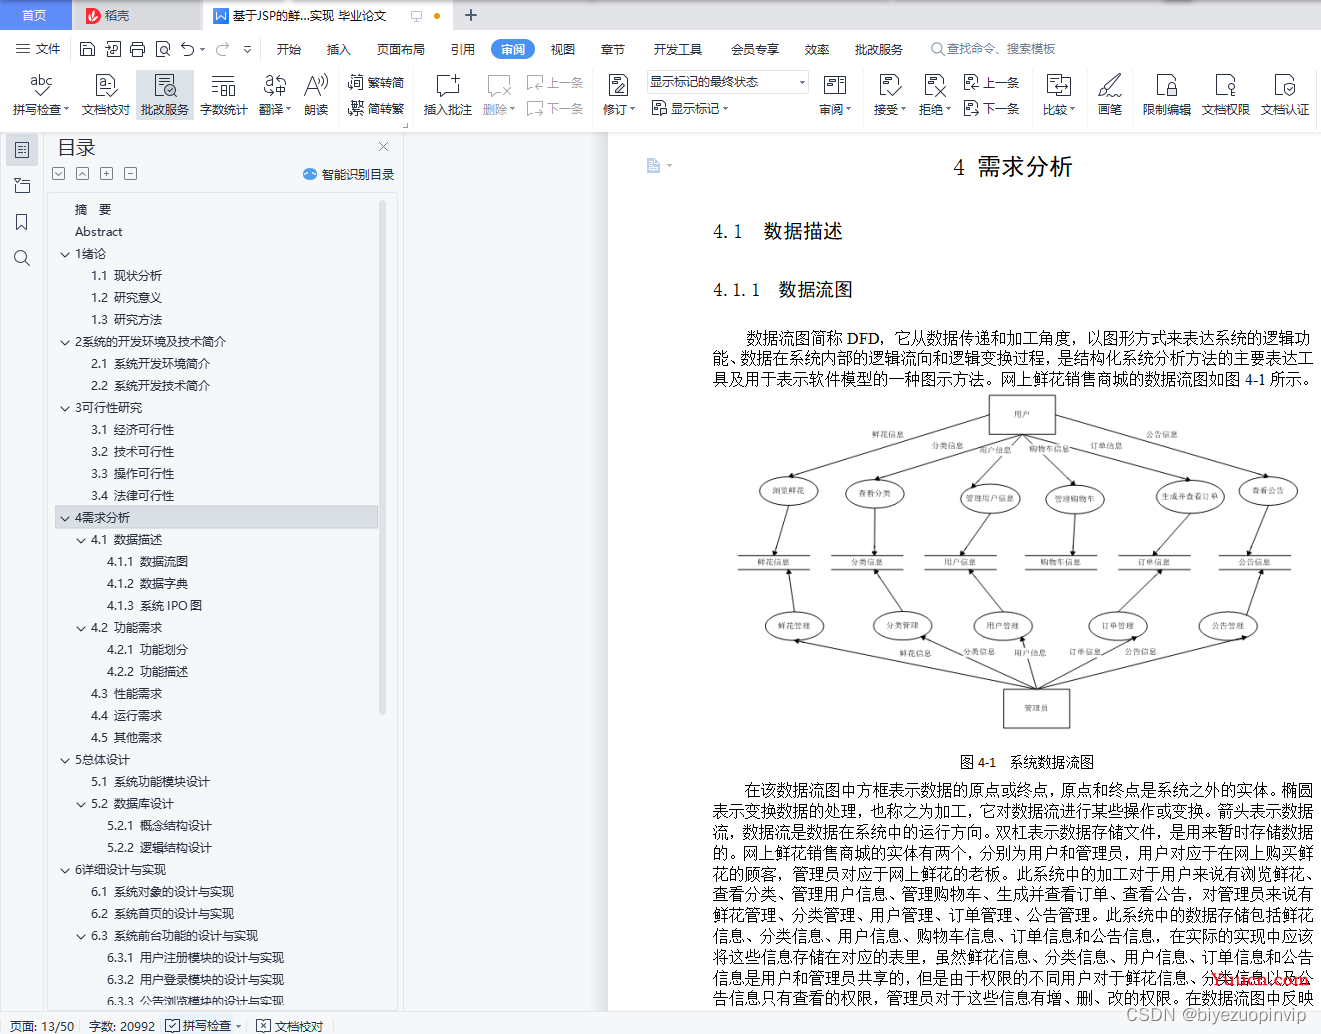Image resolution: width=1321 pixels, height=1034 pixels.
Task: Click the 批改服务 ribbon button
Action: coord(165,94)
